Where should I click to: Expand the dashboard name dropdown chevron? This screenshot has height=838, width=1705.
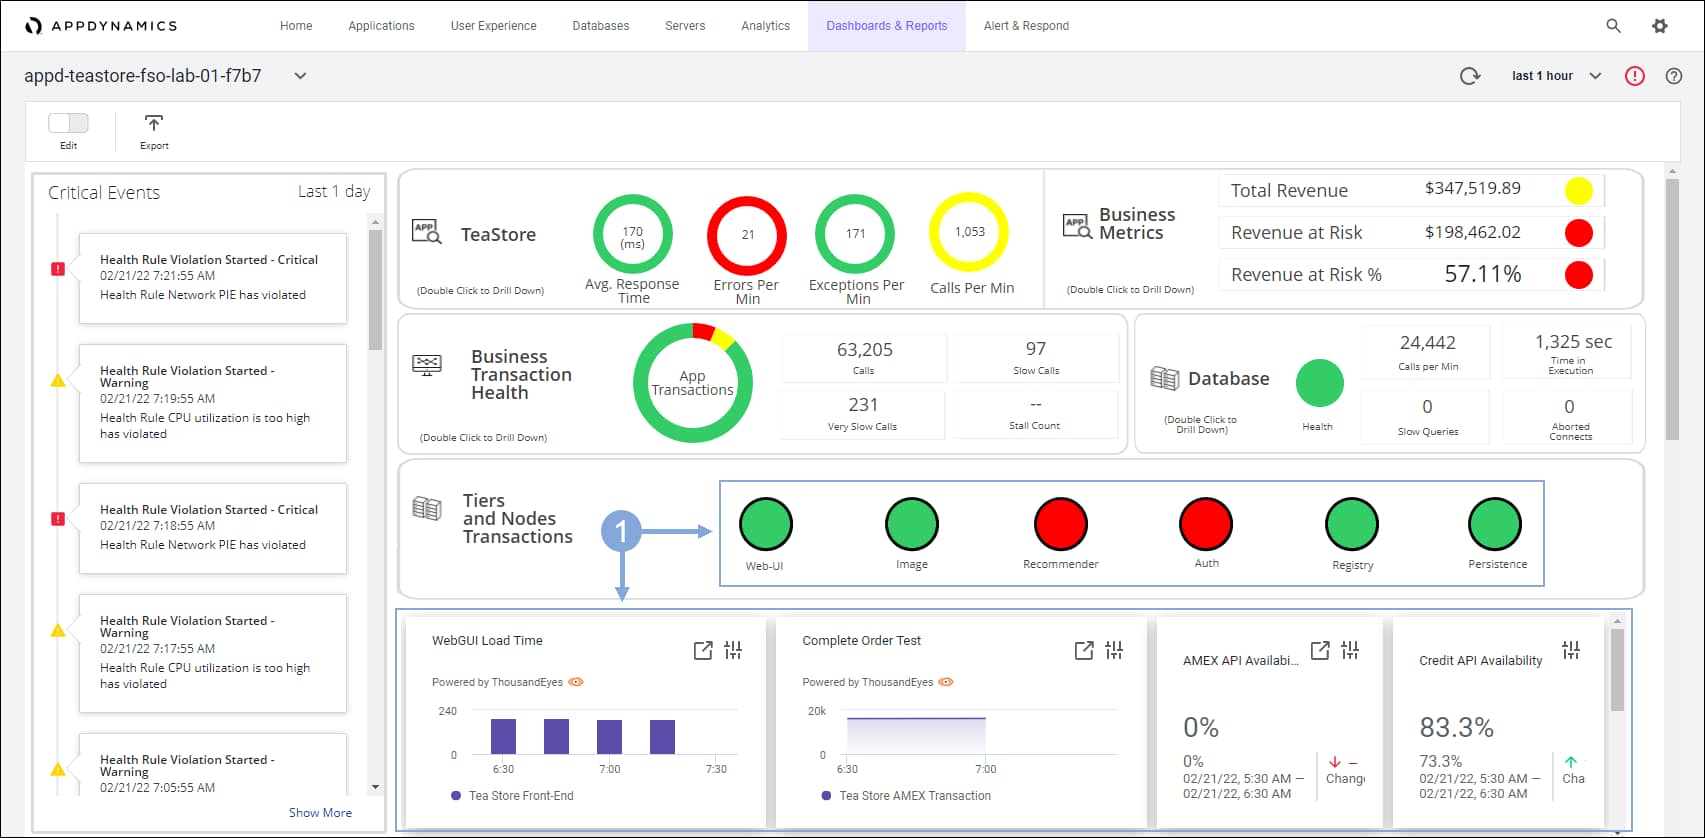pyautogui.click(x=300, y=76)
